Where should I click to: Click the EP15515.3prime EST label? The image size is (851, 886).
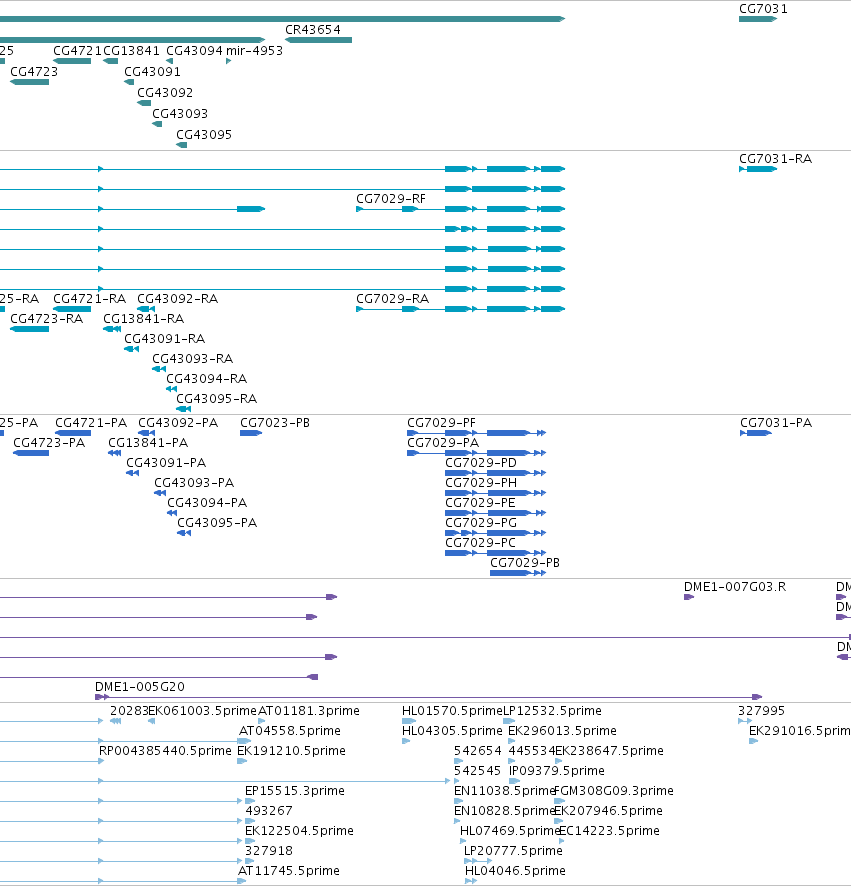(x=295, y=791)
